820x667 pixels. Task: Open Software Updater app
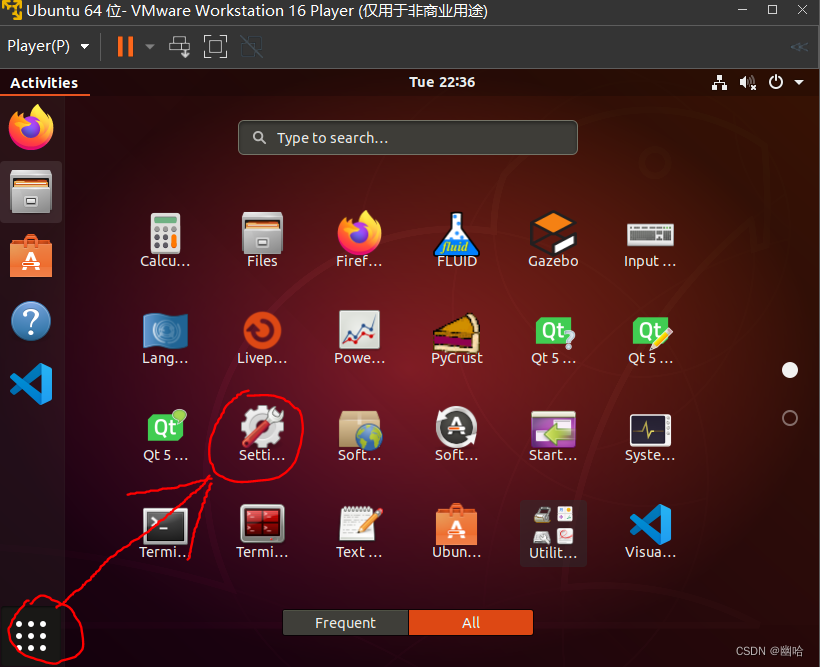click(457, 434)
